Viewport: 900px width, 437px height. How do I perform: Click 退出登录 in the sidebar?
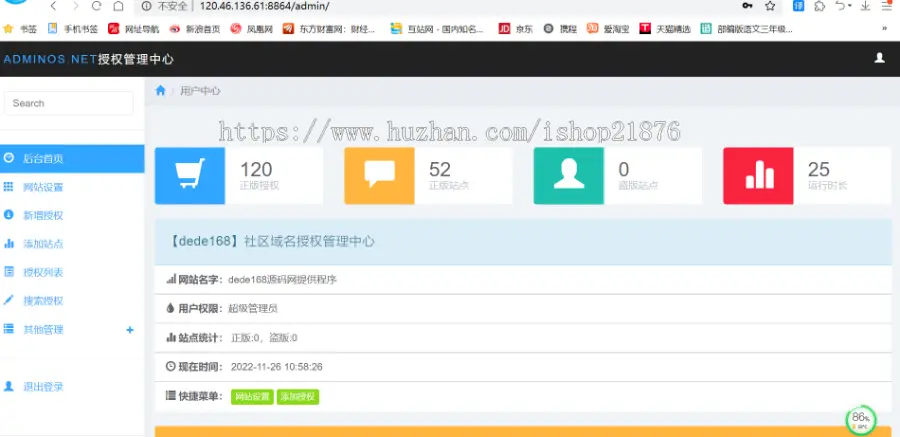(72, 386)
